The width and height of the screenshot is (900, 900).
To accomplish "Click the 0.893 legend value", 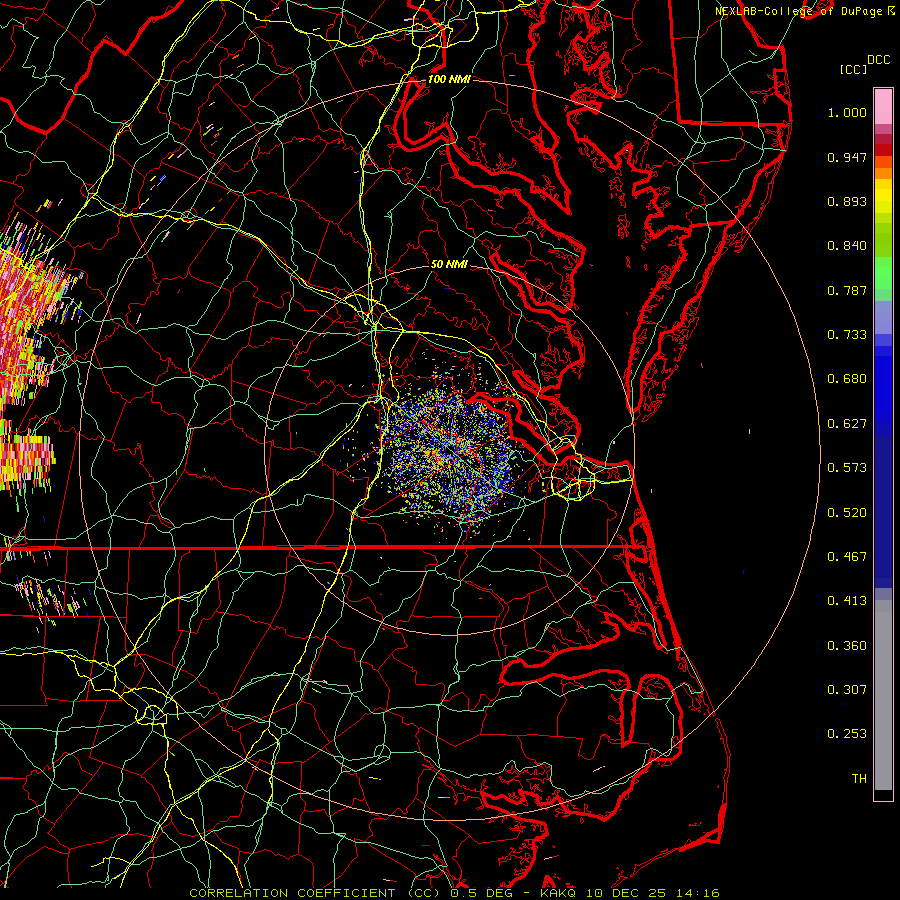I will 847,201.
